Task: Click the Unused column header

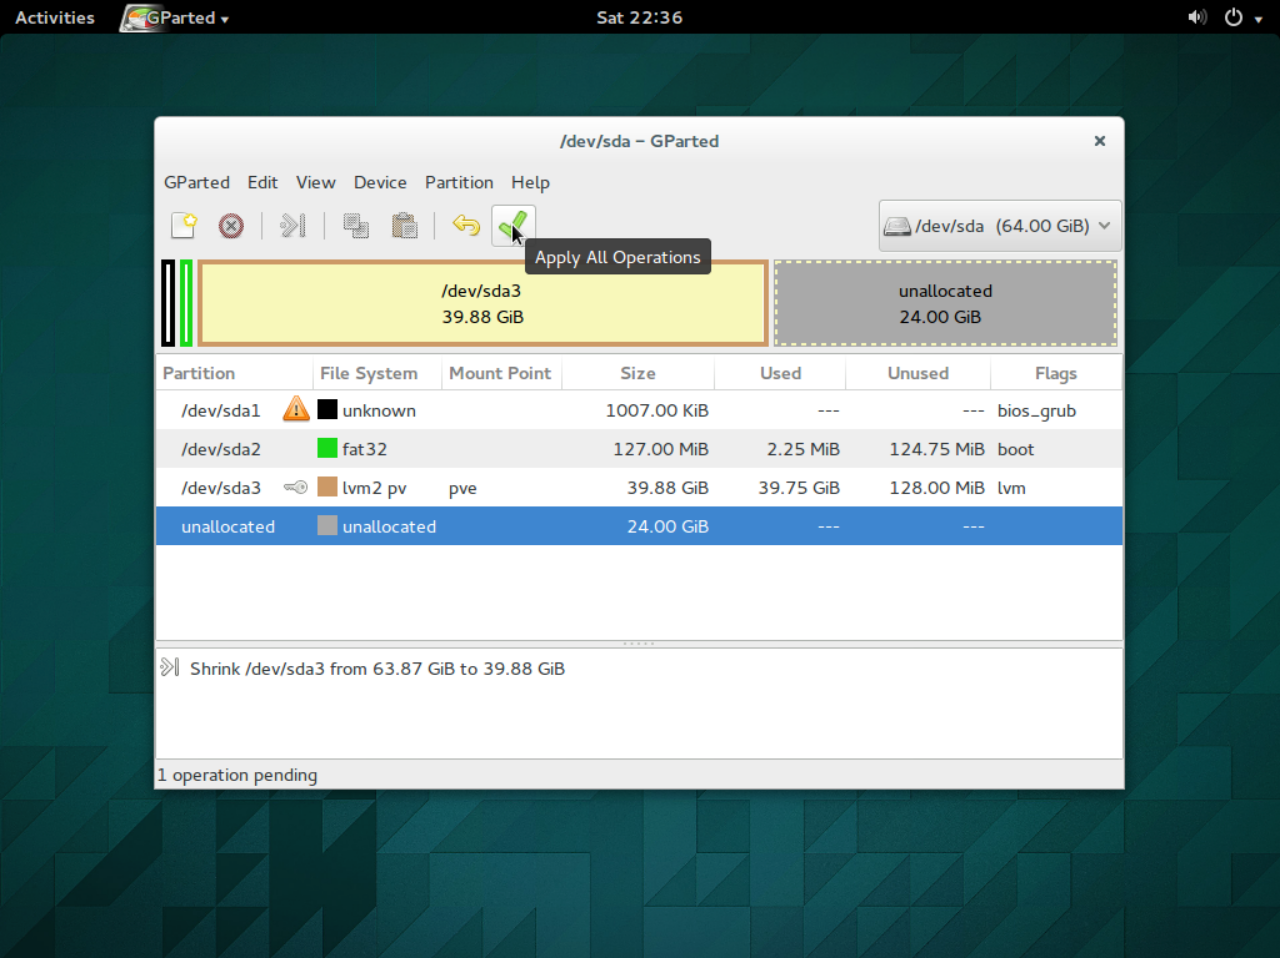Action: pyautogui.click(x=918, y=373)
